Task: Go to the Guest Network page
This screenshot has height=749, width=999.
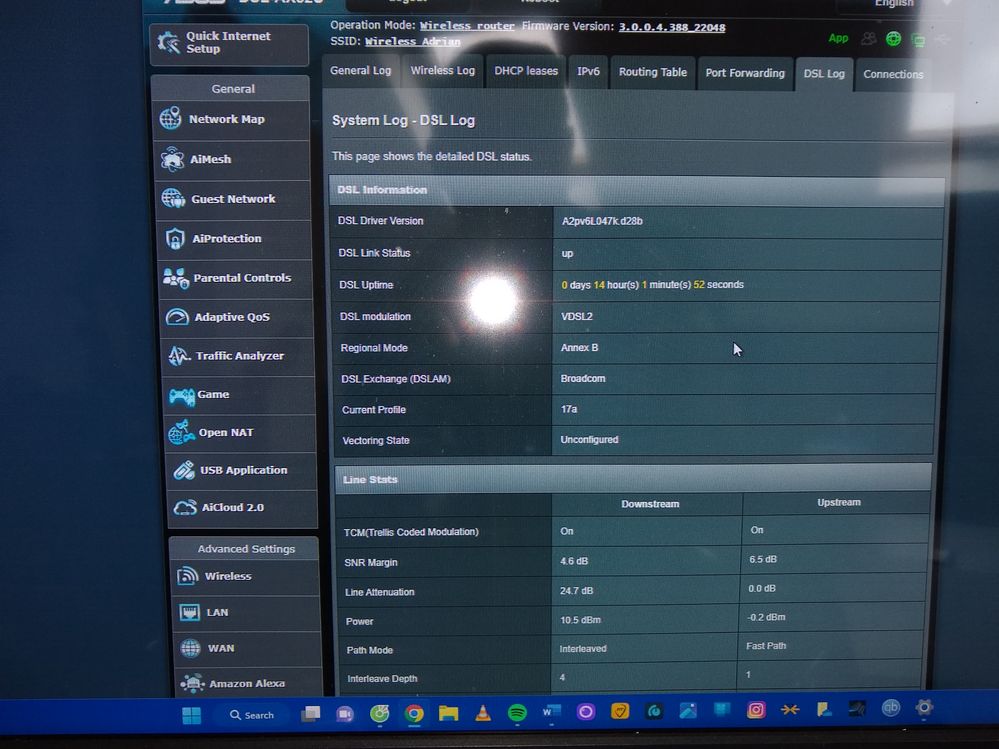Action: pos(232,199)
